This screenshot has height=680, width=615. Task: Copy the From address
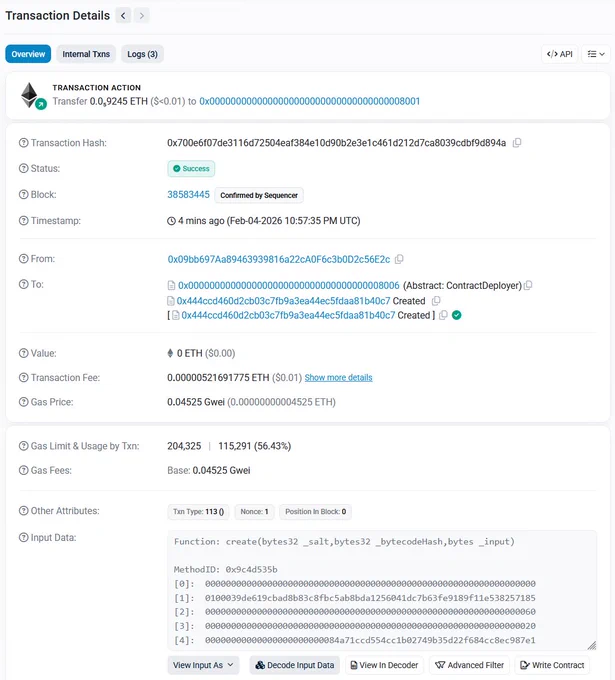coord(399,259)
